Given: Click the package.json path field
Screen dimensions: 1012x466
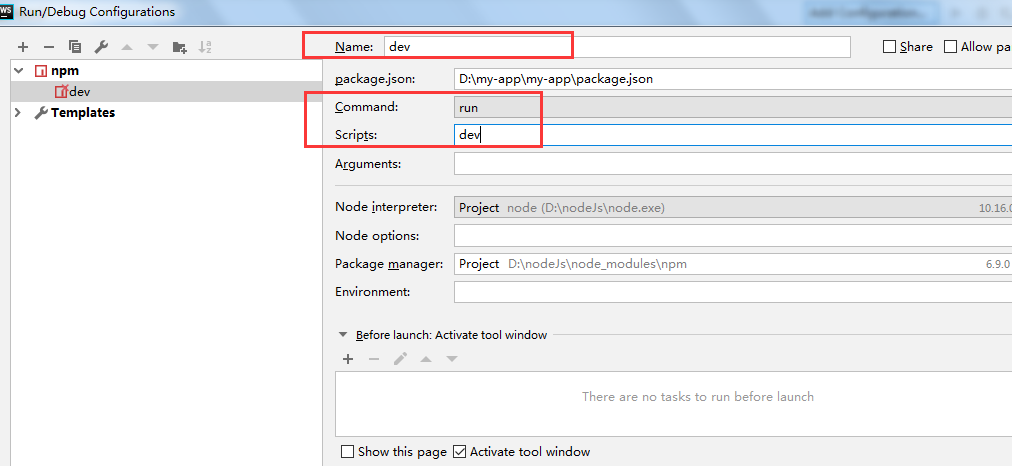Looking at the screenshot, I should [x=733, y=79].
